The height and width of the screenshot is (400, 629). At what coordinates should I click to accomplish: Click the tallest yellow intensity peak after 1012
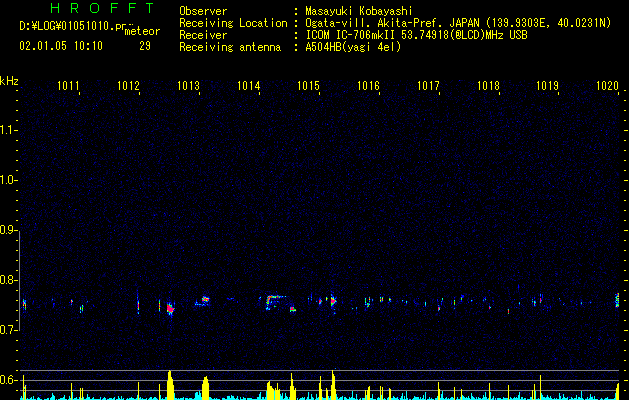(x=170, y=385)
